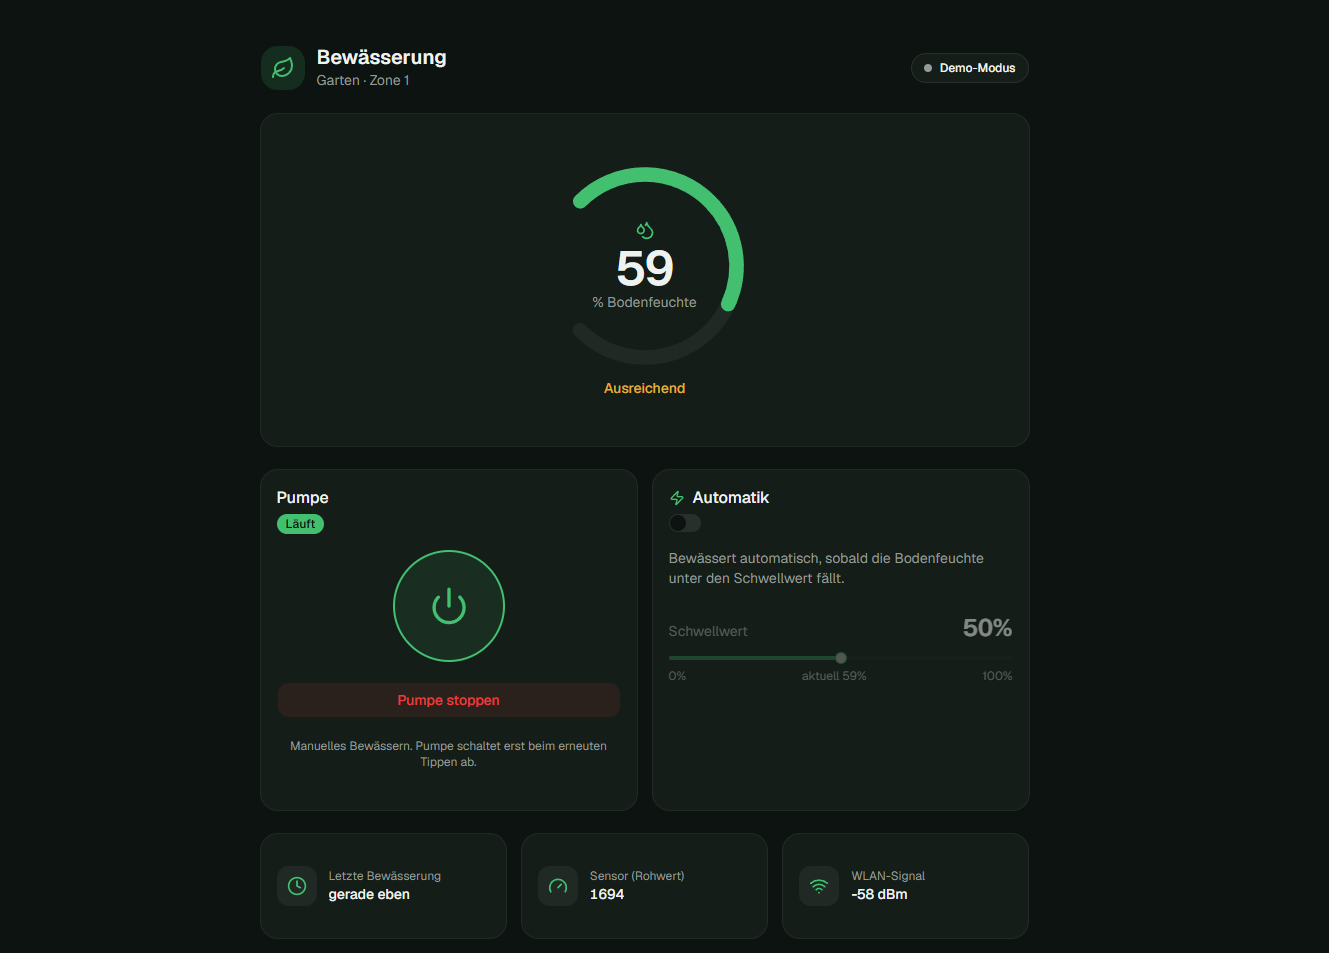Enable the Automatik toggle switch
This screenshot has width=1329, height=953.
685,523
